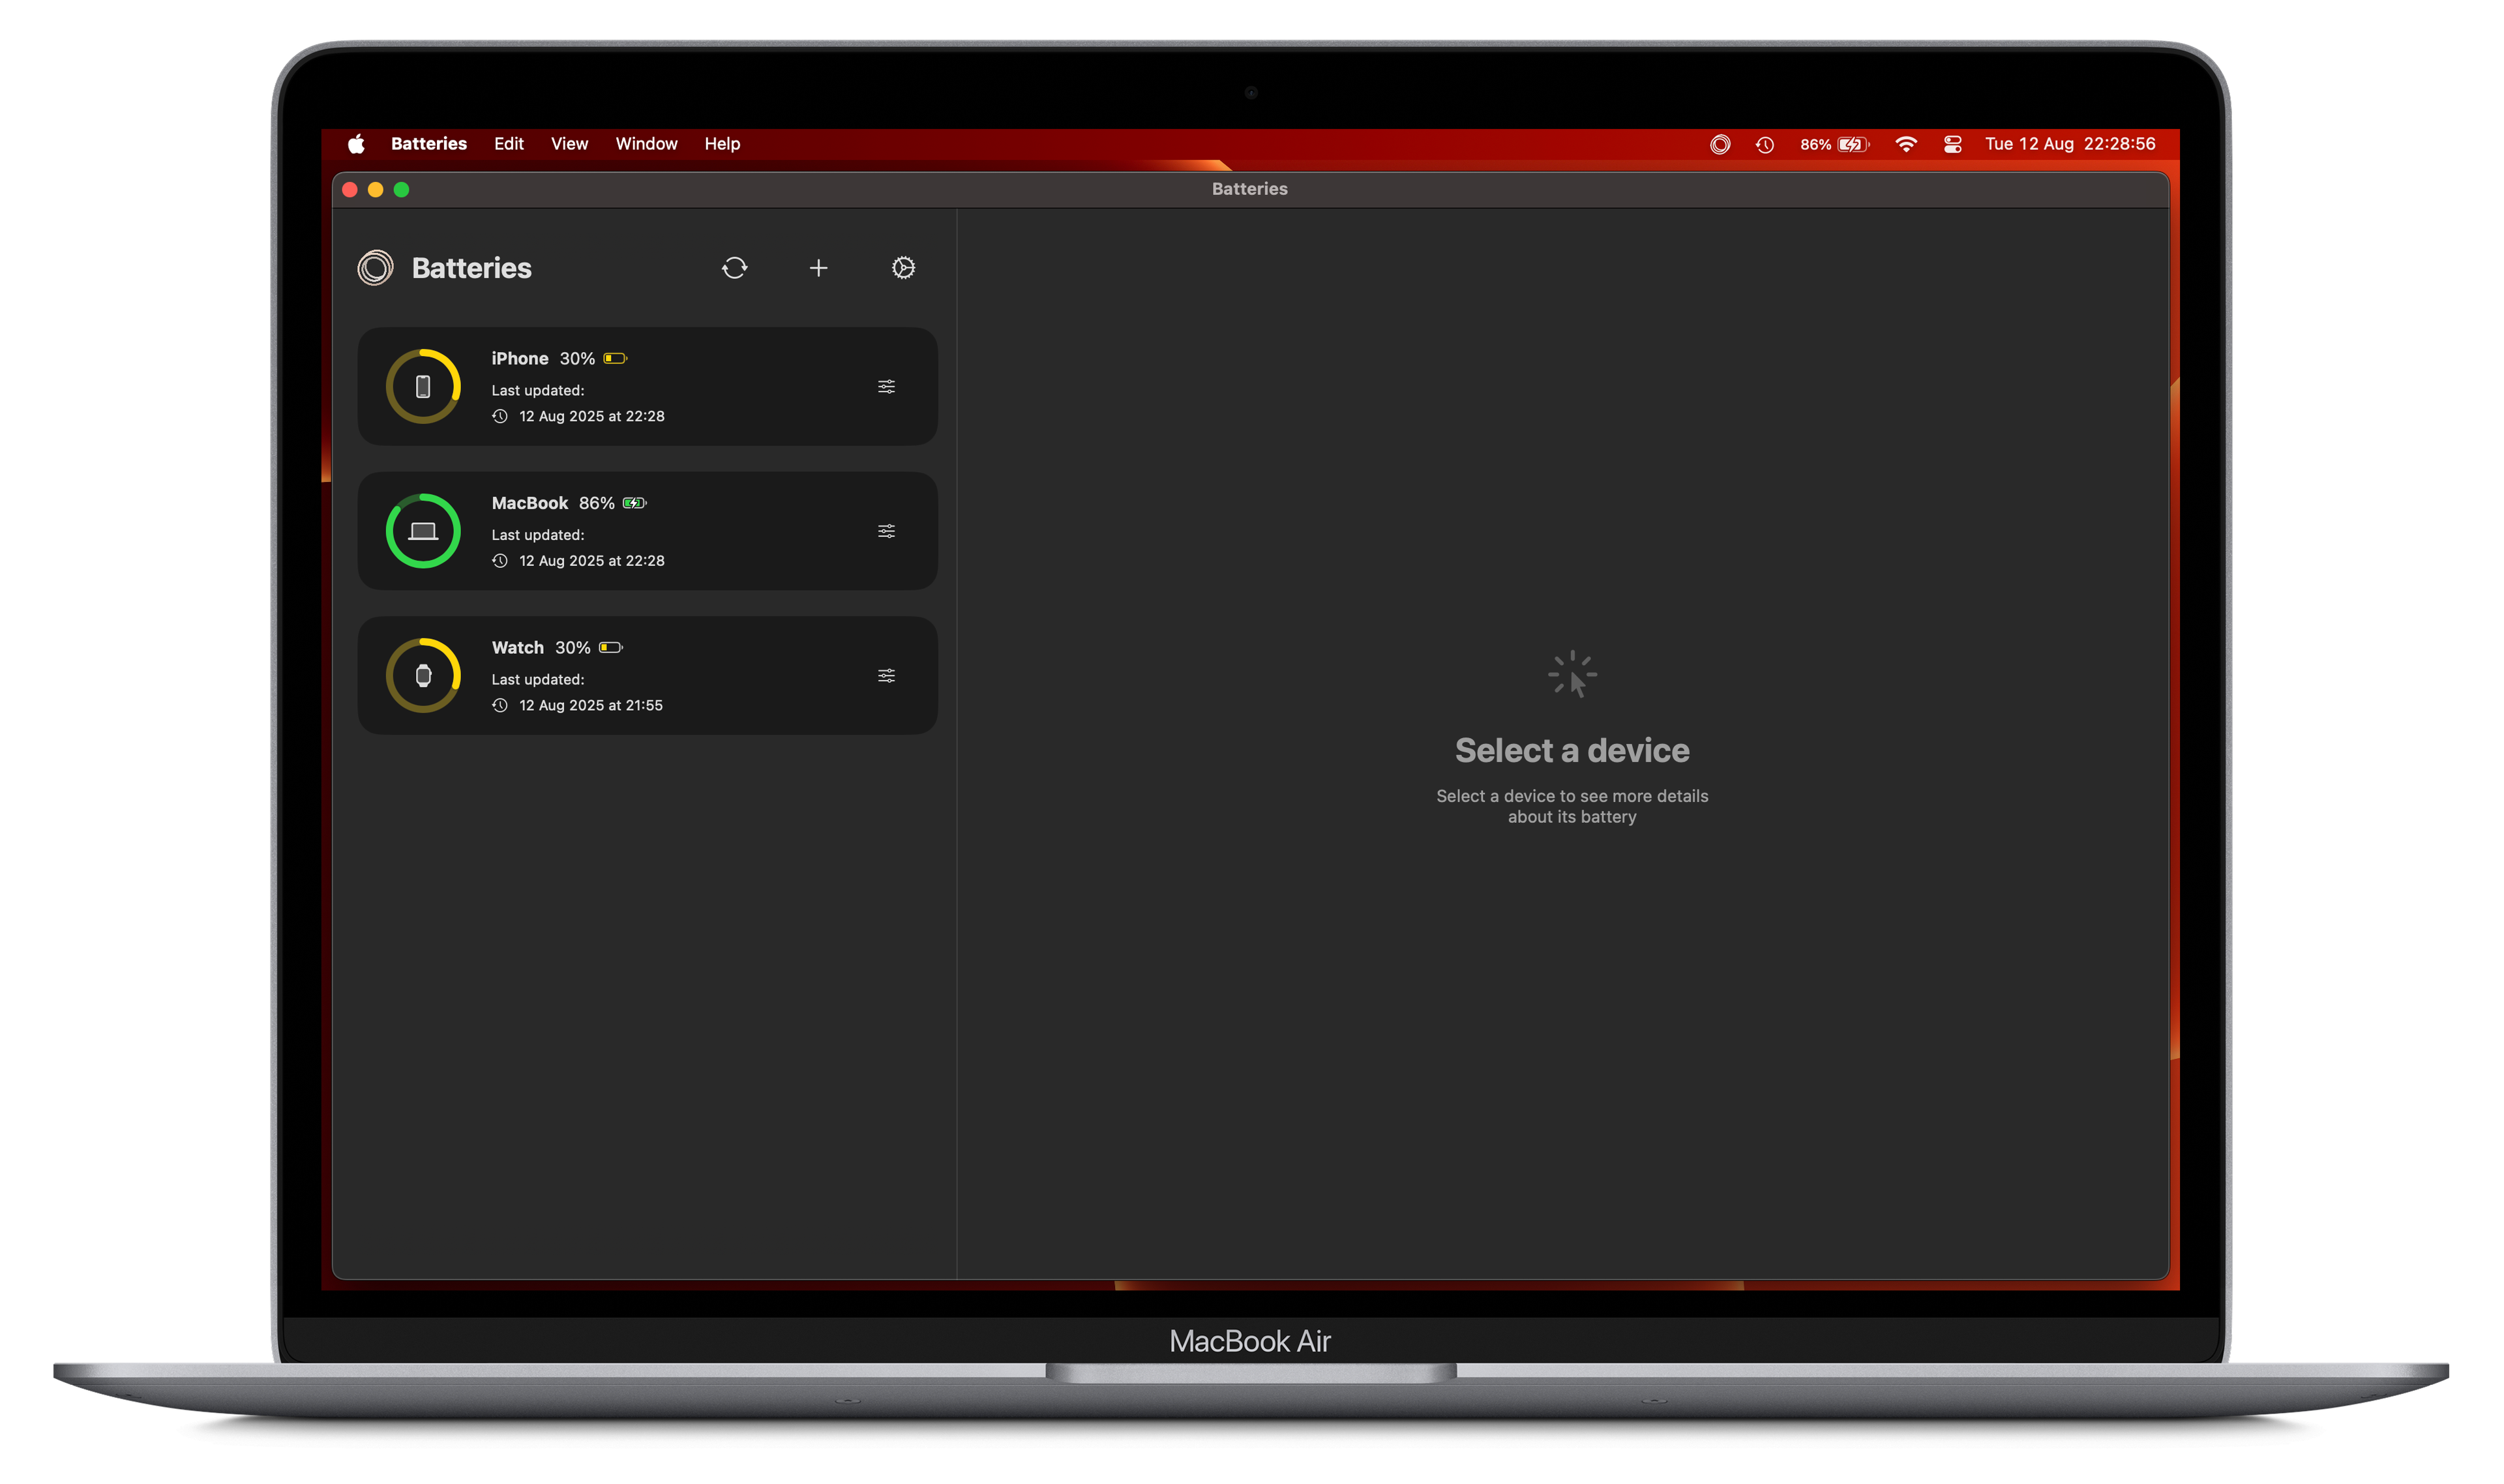Screen dimensions: 2504x1484
Task: Click clock icon beside iPhone last updated time
Action: coord(500,416)
